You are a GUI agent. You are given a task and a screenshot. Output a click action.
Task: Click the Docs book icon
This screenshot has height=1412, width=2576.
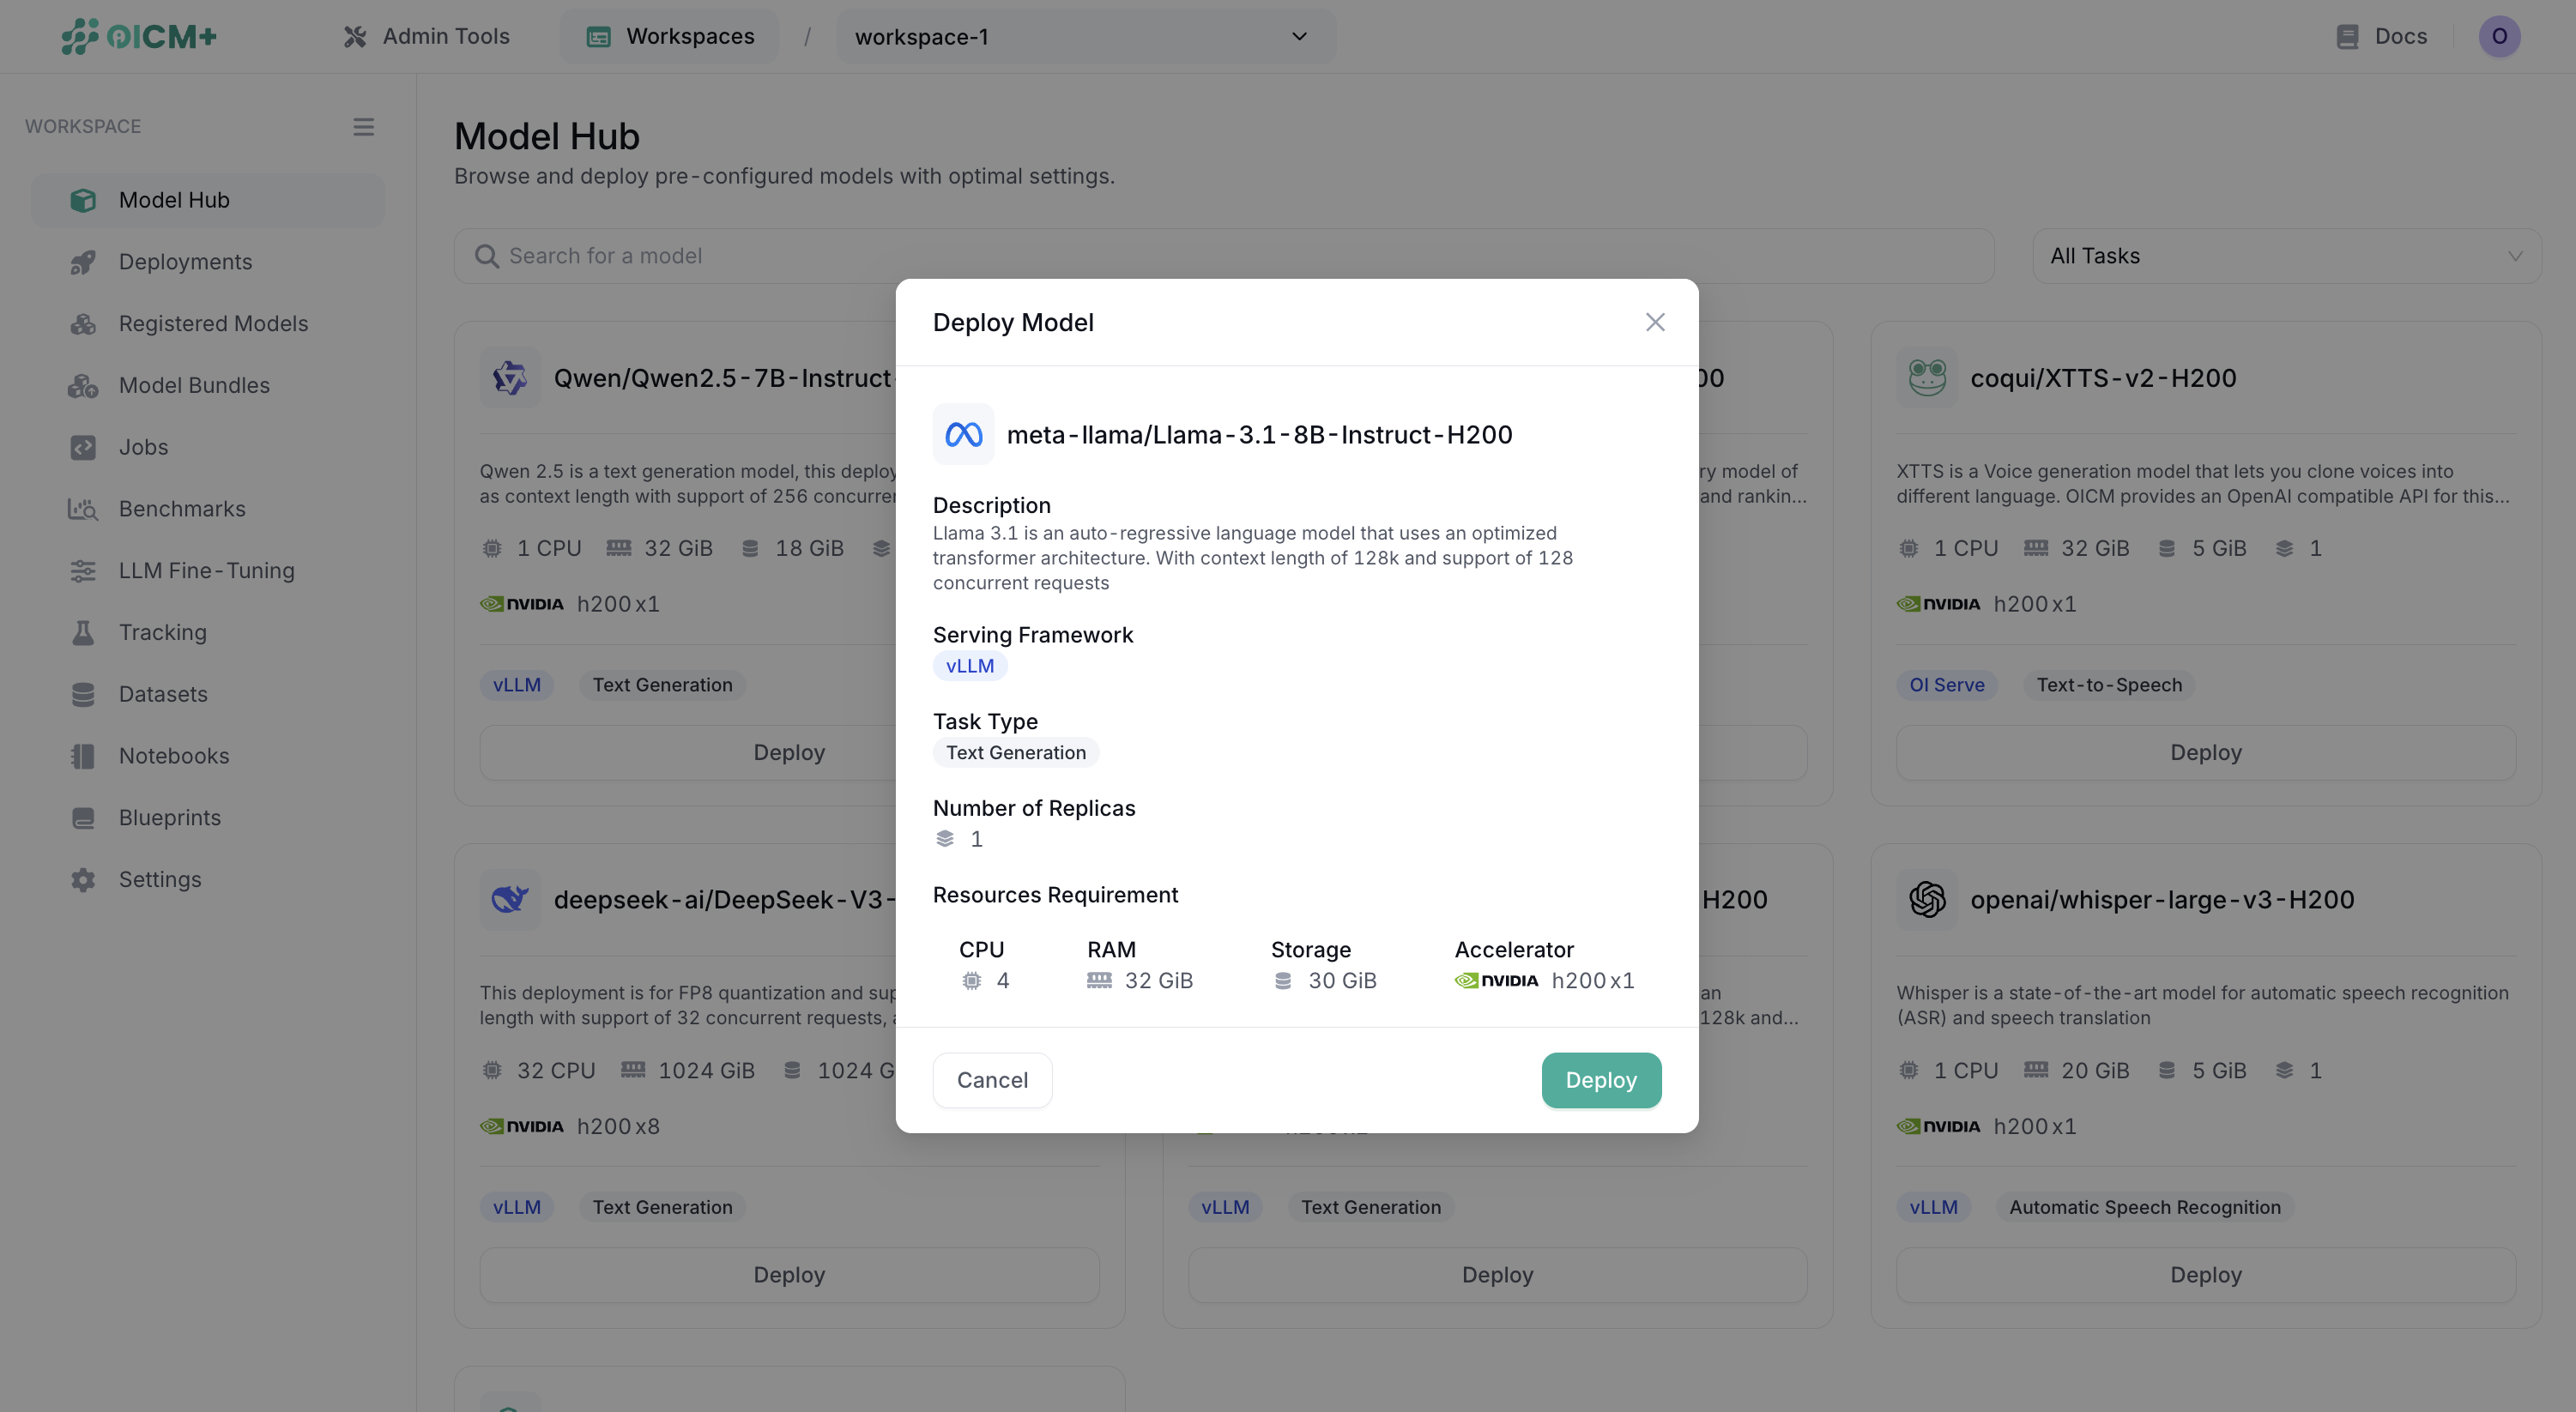(x=2346, y=37)
